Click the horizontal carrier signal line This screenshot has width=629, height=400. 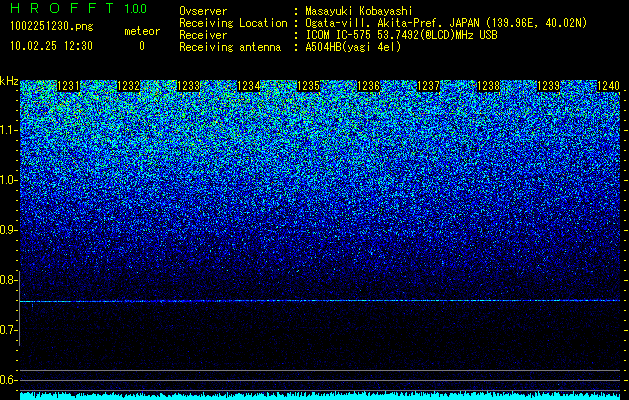320,301
